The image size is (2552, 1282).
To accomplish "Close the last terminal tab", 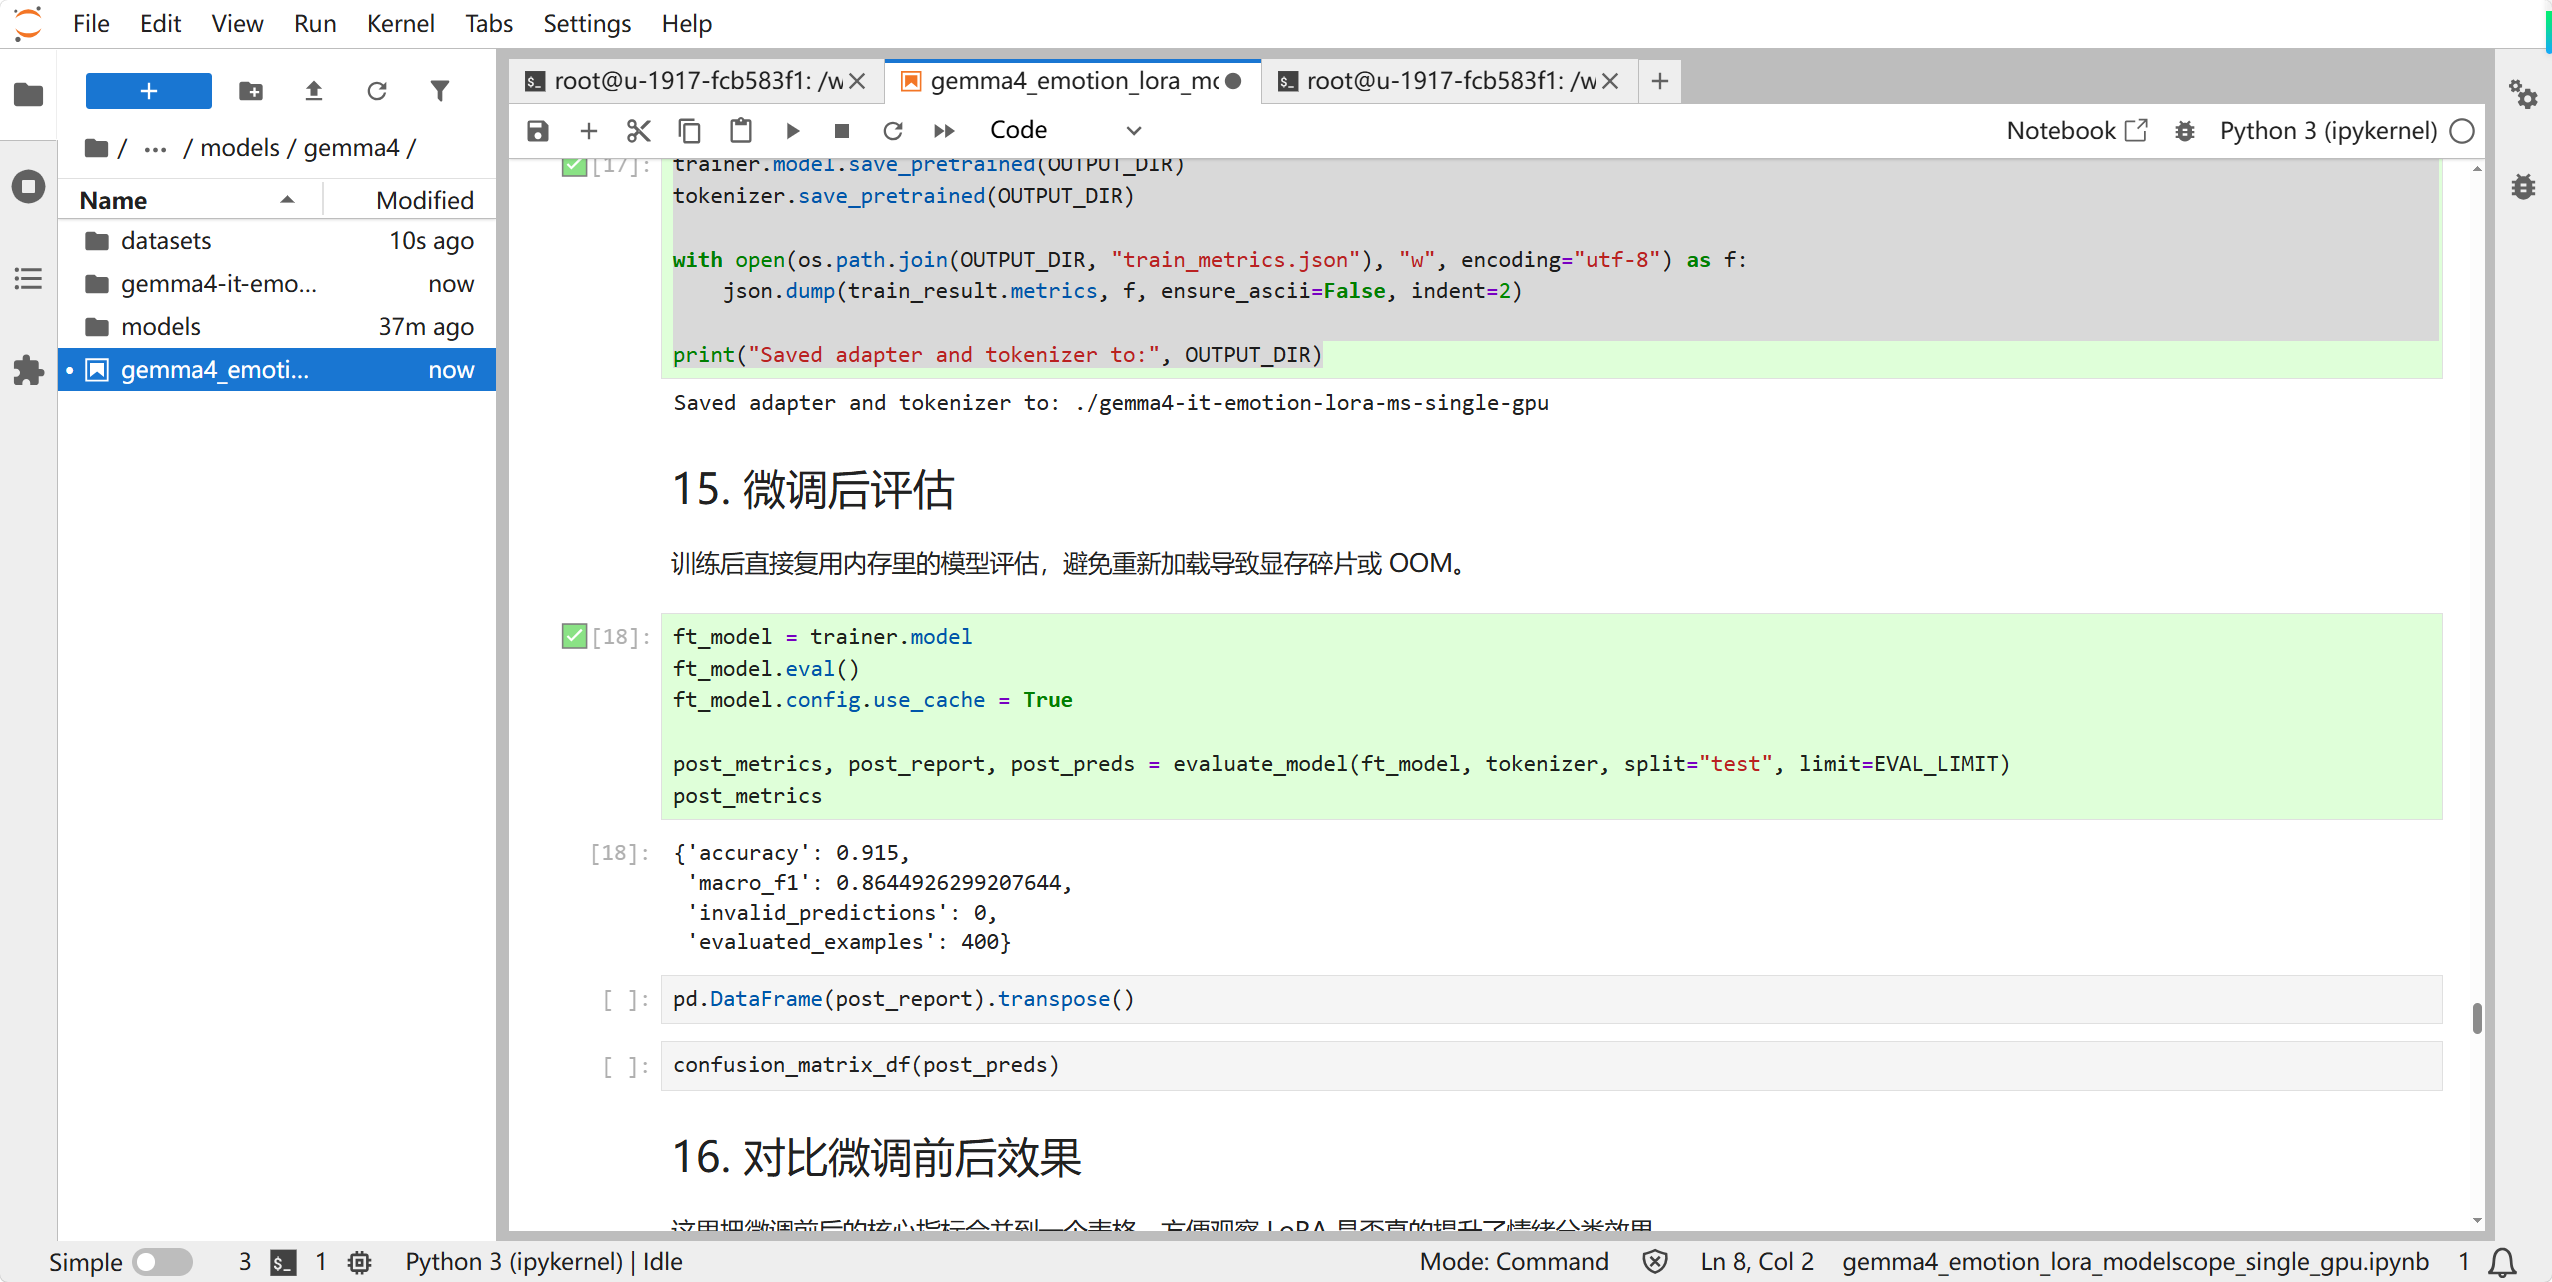I will [x=1610, y=81].
